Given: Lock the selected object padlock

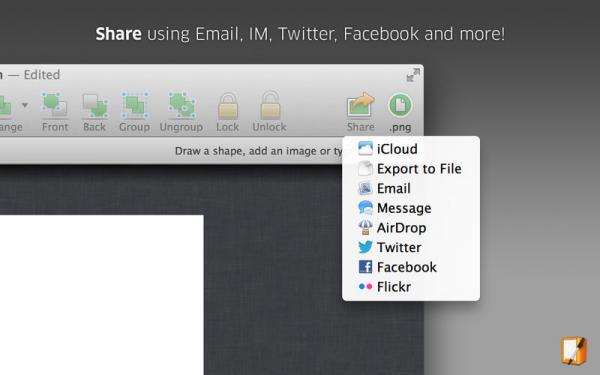Looking at the screenshot, I should (227, 106).
